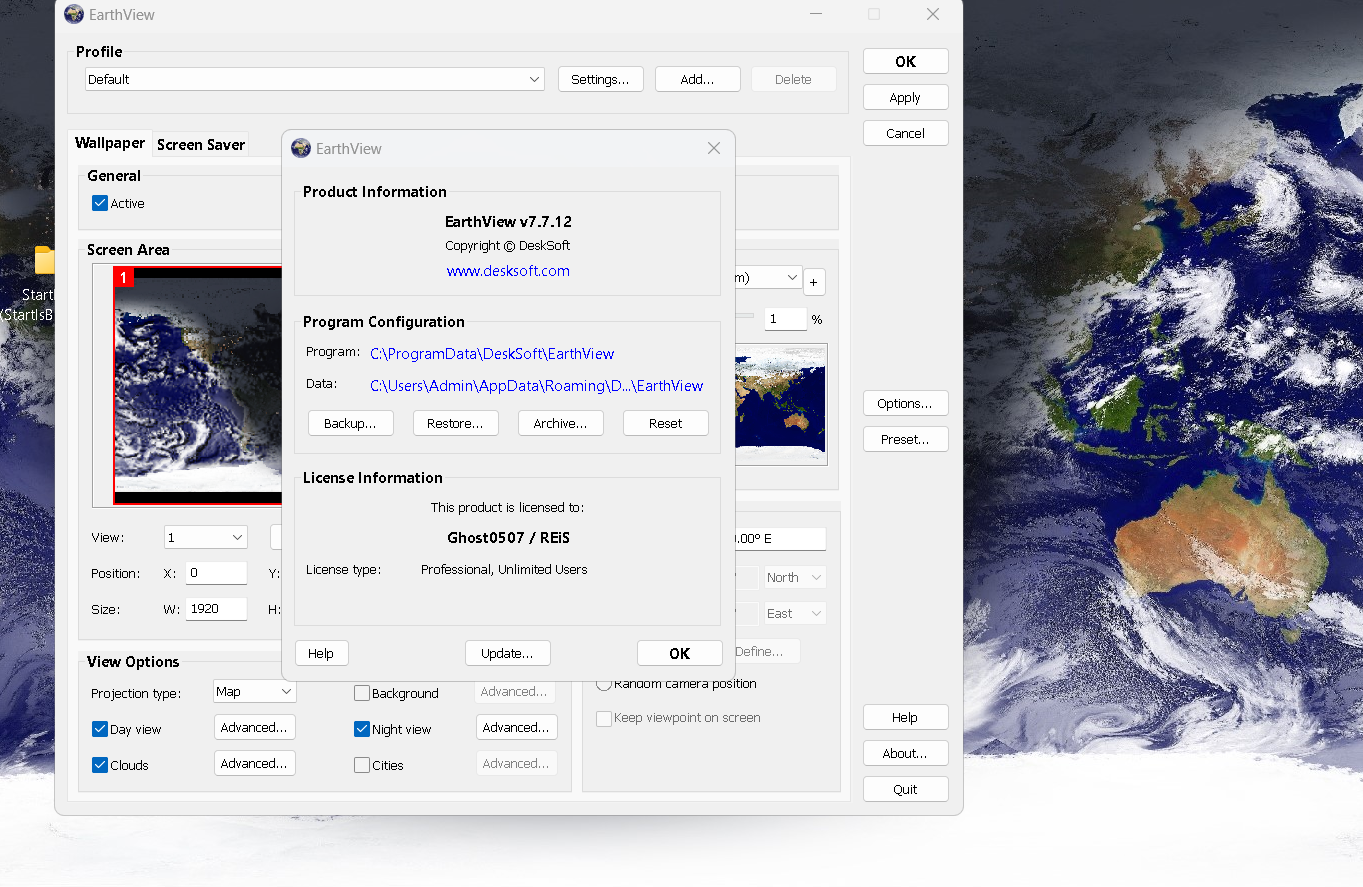This screenshot has width=1363, height=887.
Task: Click Help button in About dialog
Action: pos(321,653)
